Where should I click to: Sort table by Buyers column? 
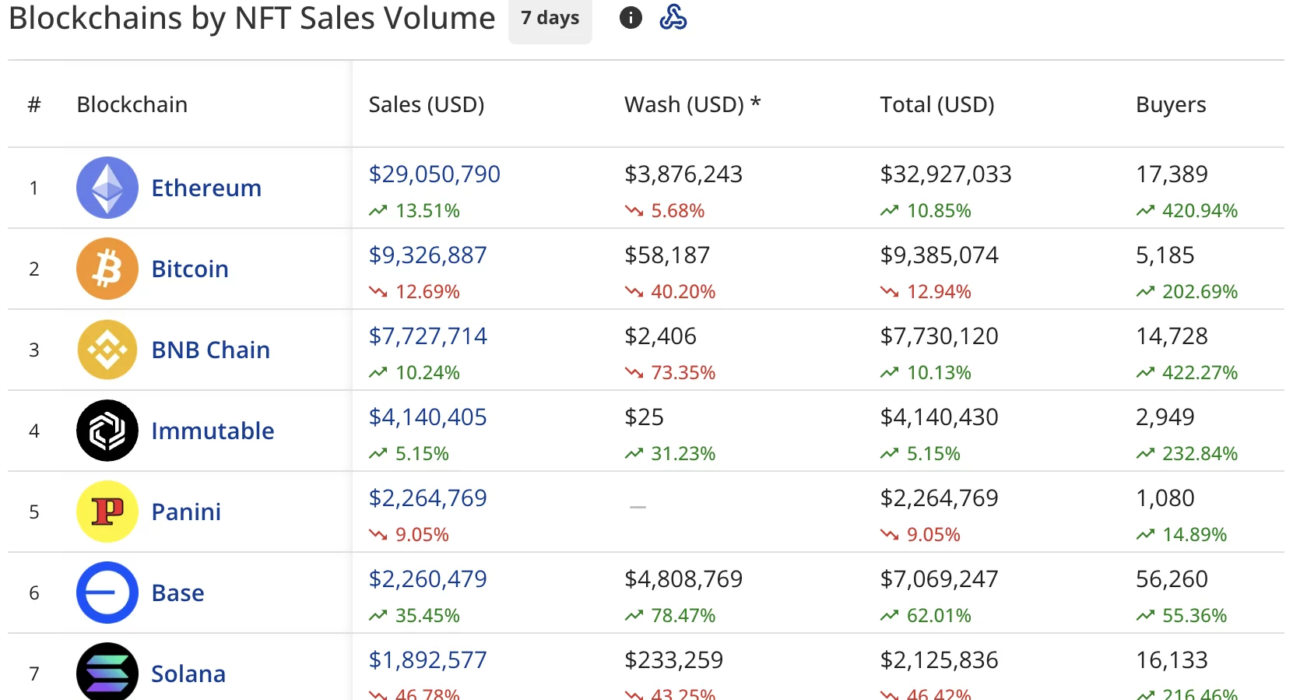[1171, 105]
